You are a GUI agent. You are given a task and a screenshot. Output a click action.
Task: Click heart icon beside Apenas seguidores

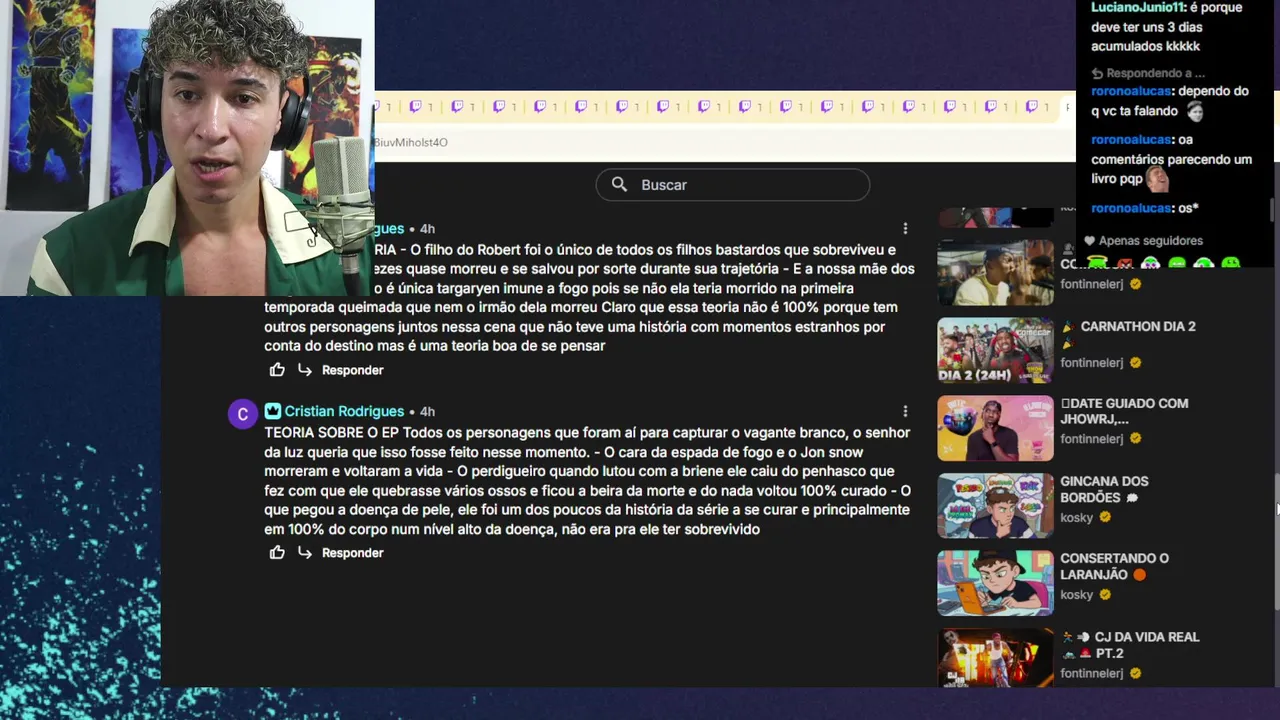pos(1090,241)
